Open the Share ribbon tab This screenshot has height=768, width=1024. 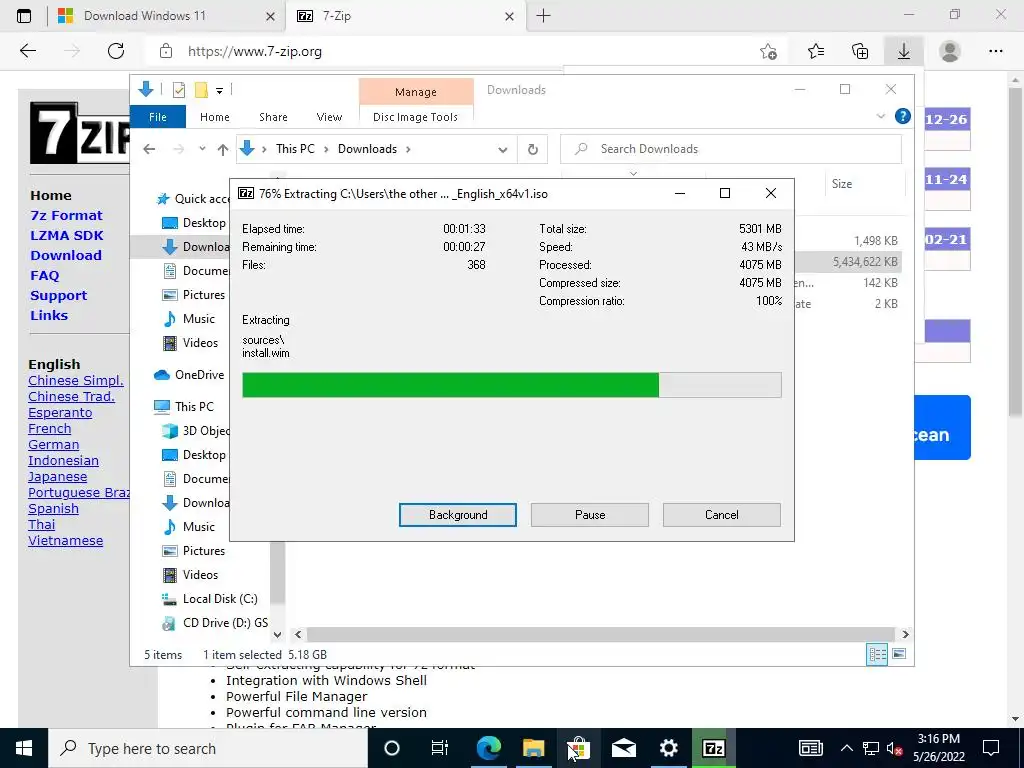[273, 117]
